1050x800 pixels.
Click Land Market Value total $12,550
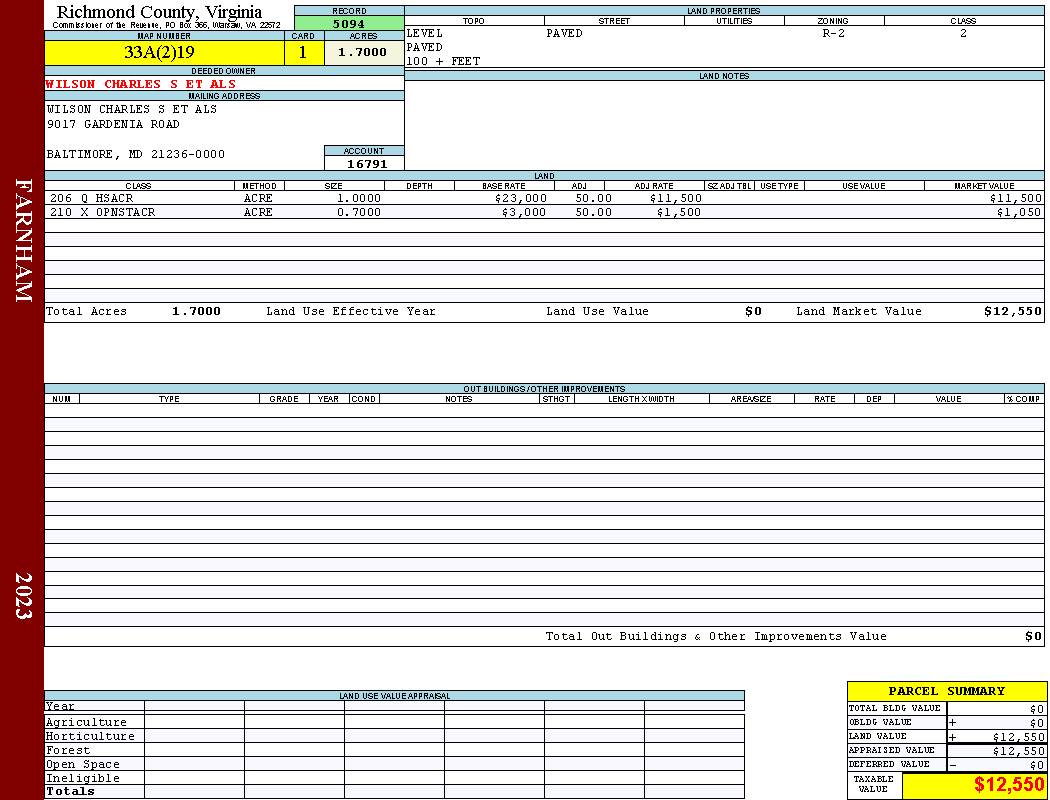(1013, 311)
